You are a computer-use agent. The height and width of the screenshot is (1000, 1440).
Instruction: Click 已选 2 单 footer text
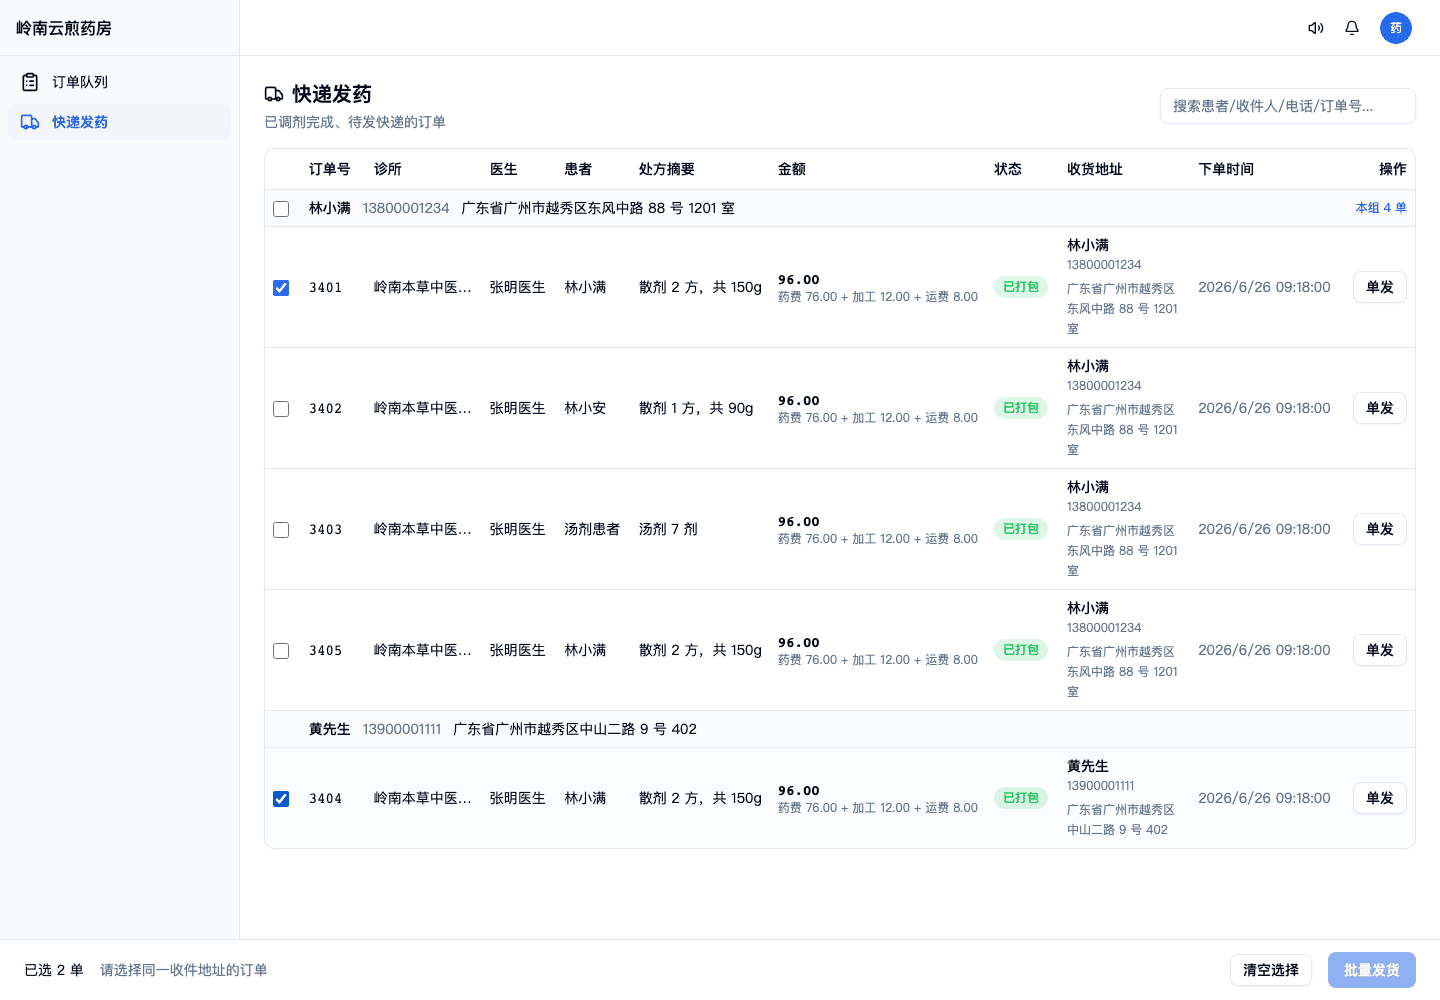point(54,970)
